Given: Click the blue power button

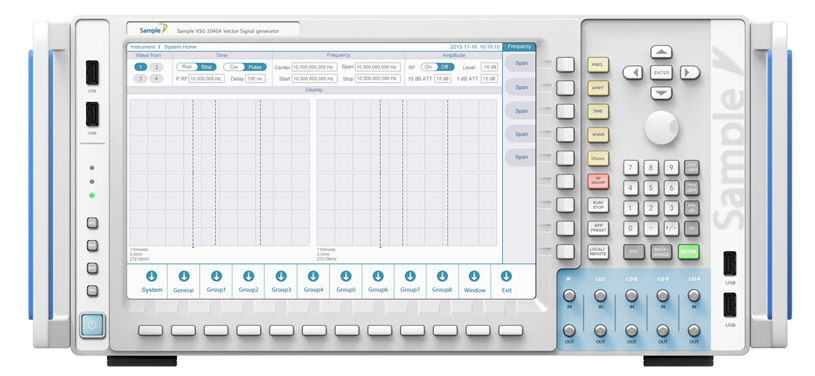Looking at the screenshot, I should point(92,325).
